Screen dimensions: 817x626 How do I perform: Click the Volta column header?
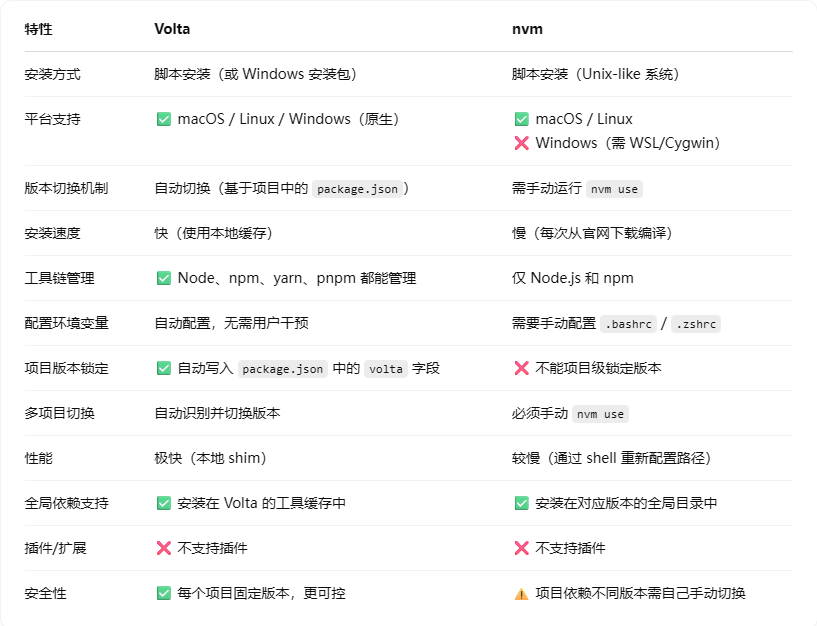172,29
